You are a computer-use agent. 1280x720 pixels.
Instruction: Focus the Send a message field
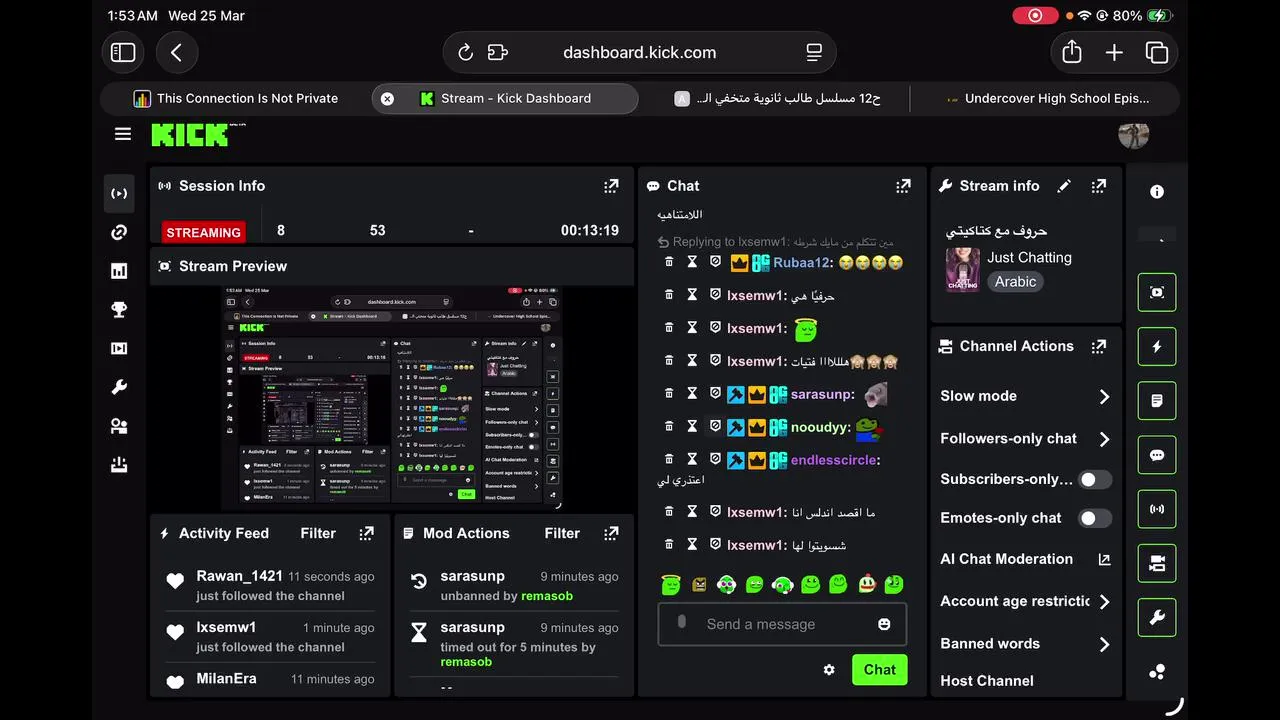(782, 624)
